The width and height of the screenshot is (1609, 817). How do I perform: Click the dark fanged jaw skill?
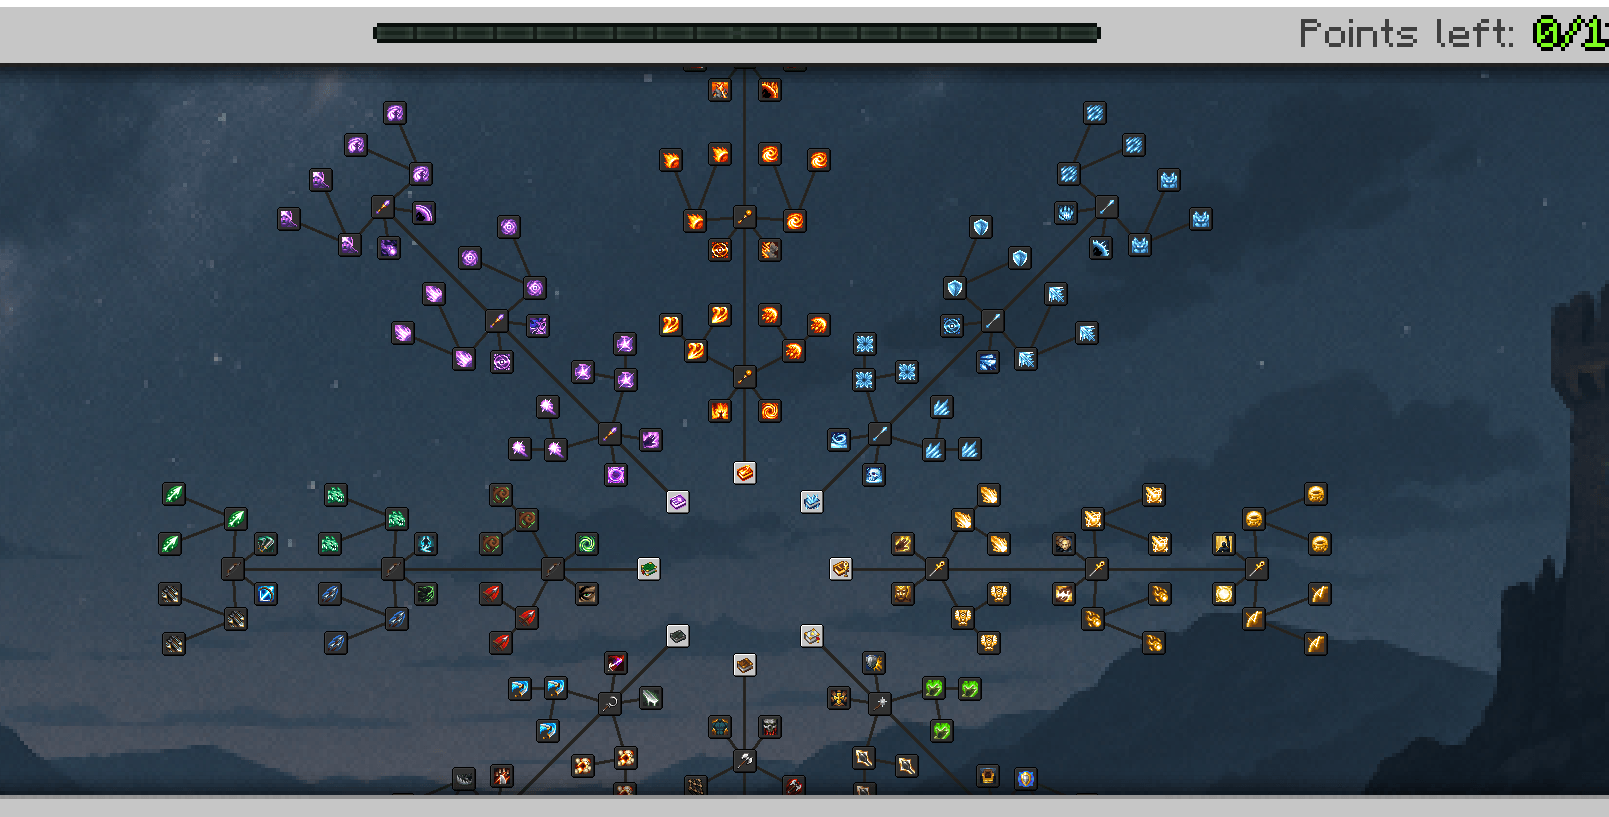point(464,778)
